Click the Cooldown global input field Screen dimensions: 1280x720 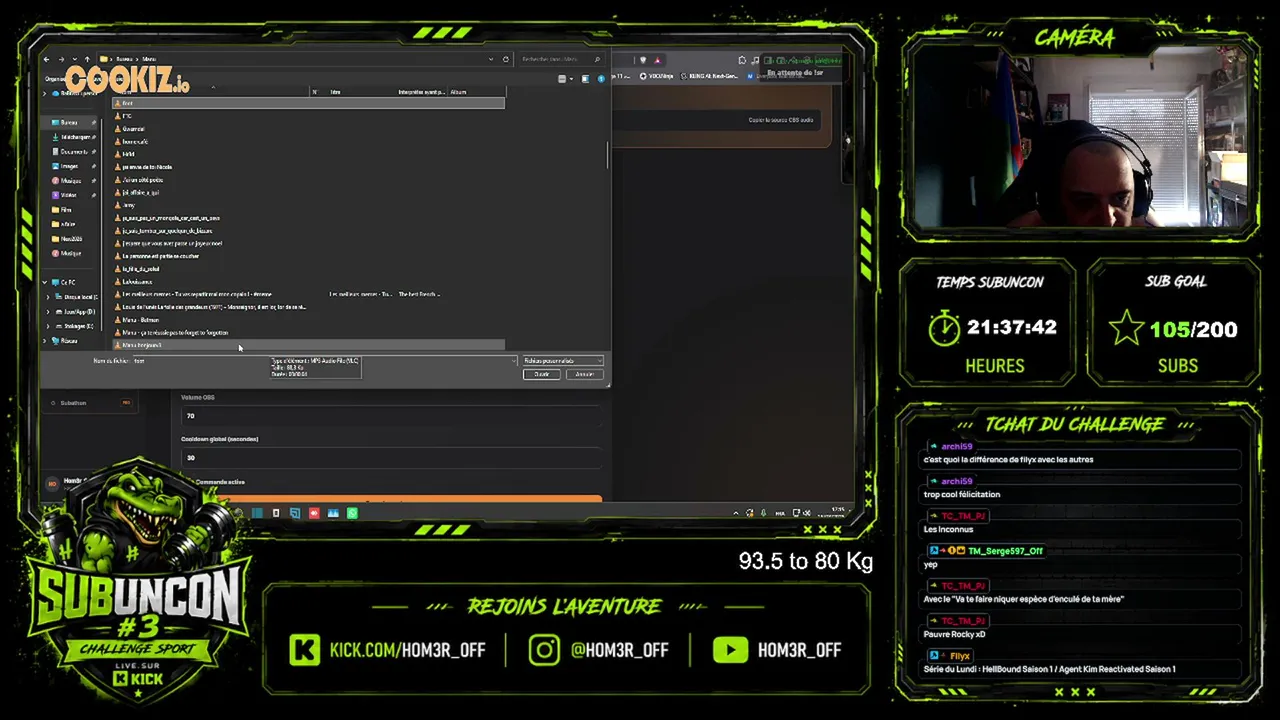coord(392,458)
